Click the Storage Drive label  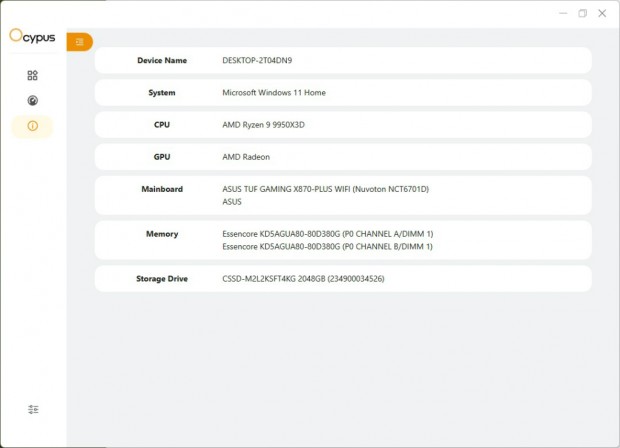(162, 279)
